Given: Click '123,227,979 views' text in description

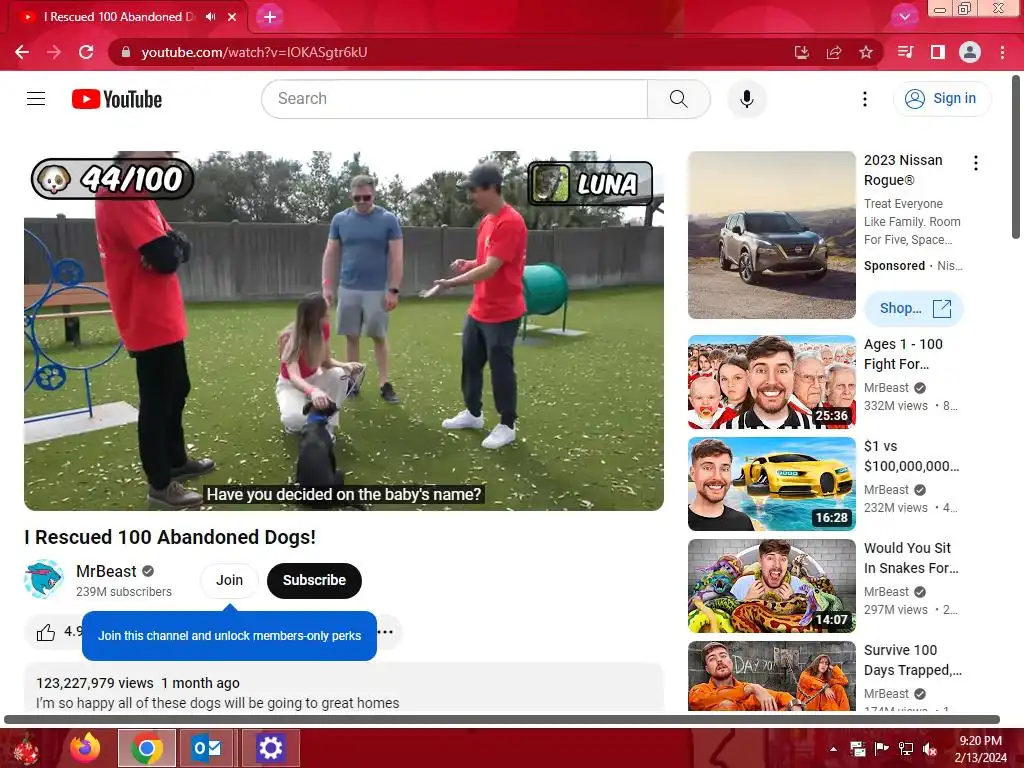Looking at the screenshot, I should point(95,683).
